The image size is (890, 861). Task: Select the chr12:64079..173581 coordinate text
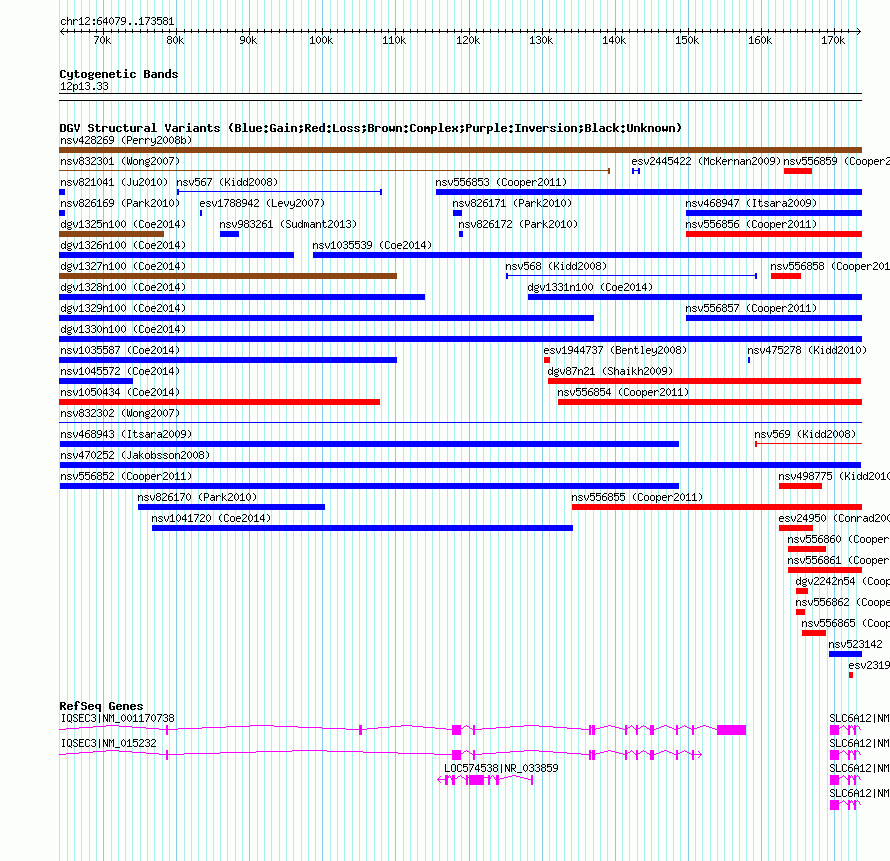(117, 22)
